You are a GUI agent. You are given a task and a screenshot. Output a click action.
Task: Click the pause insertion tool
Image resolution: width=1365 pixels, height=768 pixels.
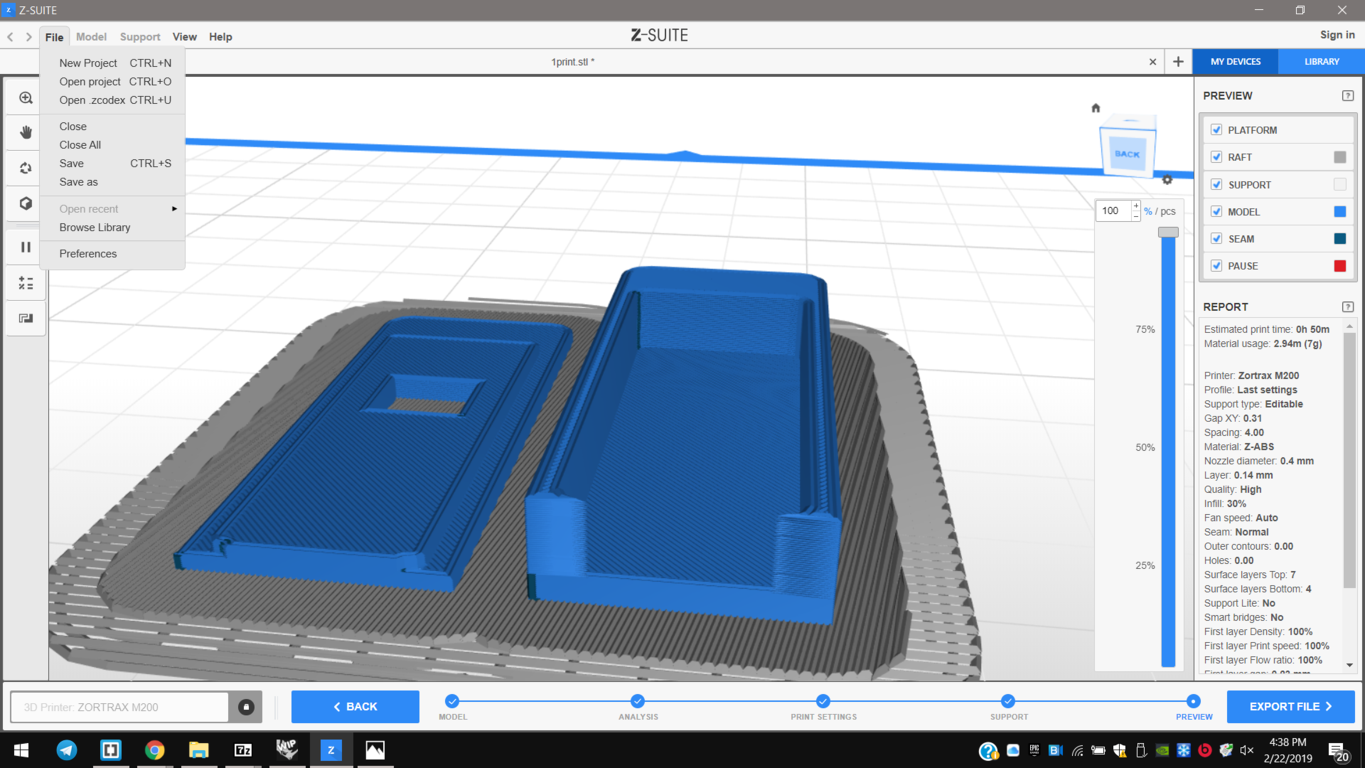tap(26, 247)
